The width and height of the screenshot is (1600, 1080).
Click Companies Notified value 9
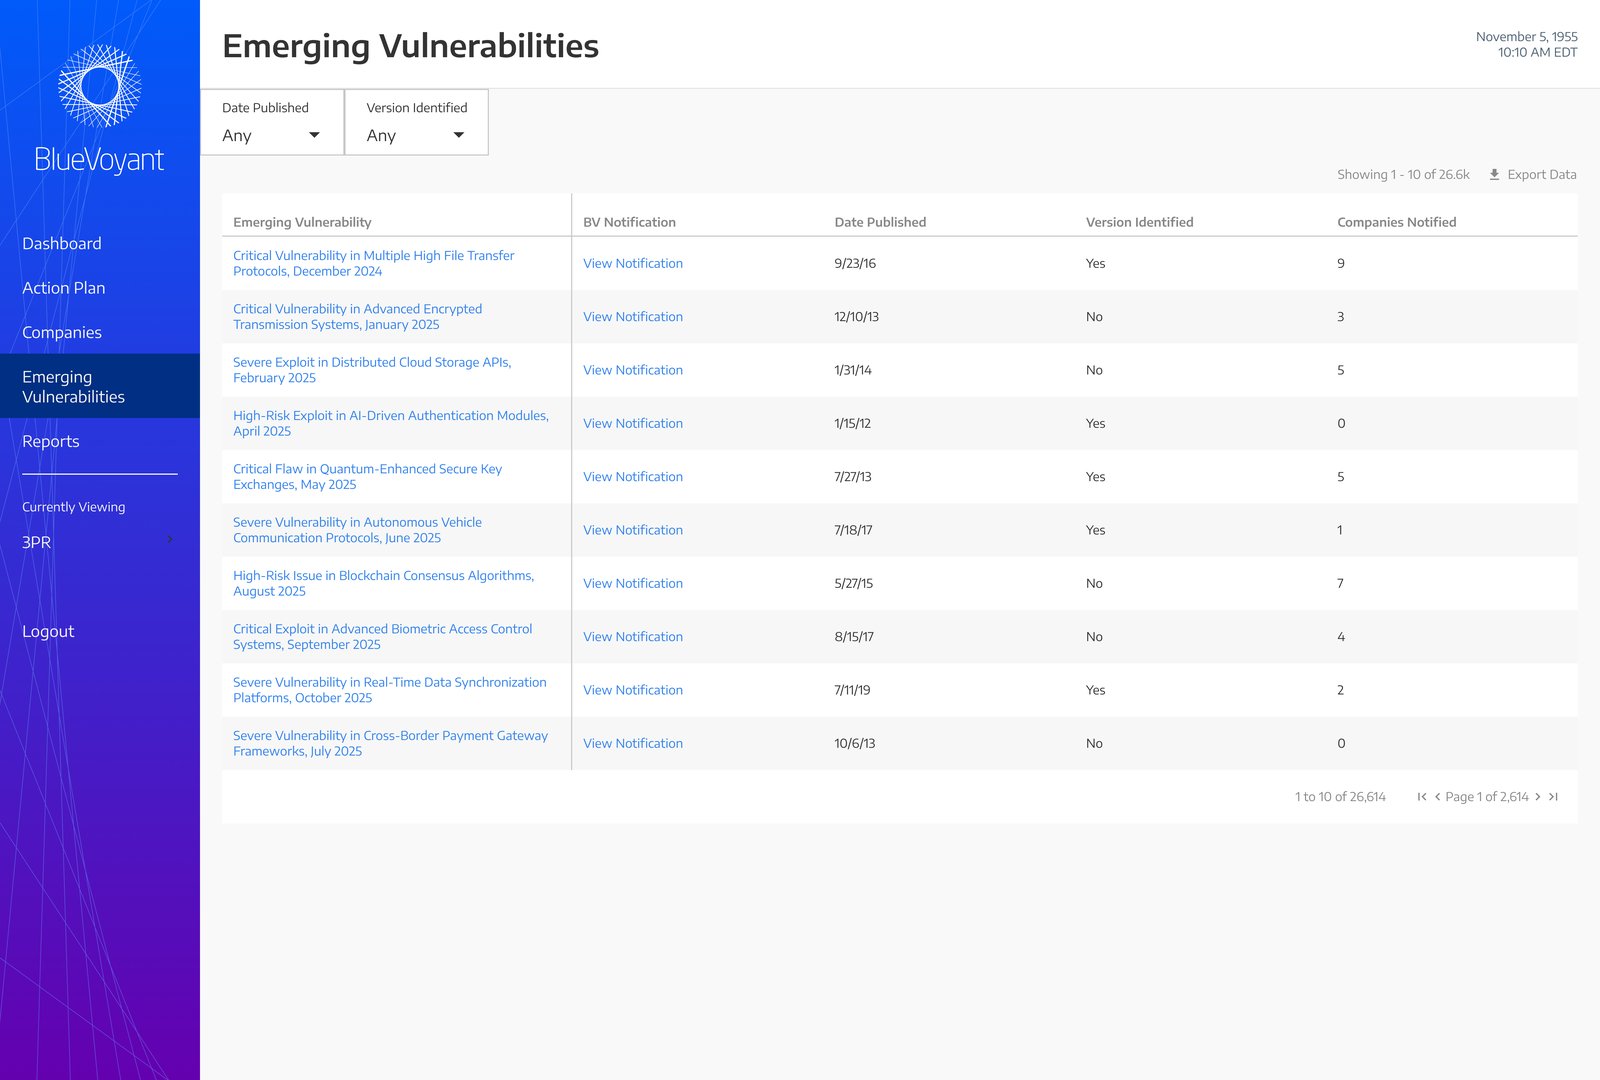[x=1341, y=263]
